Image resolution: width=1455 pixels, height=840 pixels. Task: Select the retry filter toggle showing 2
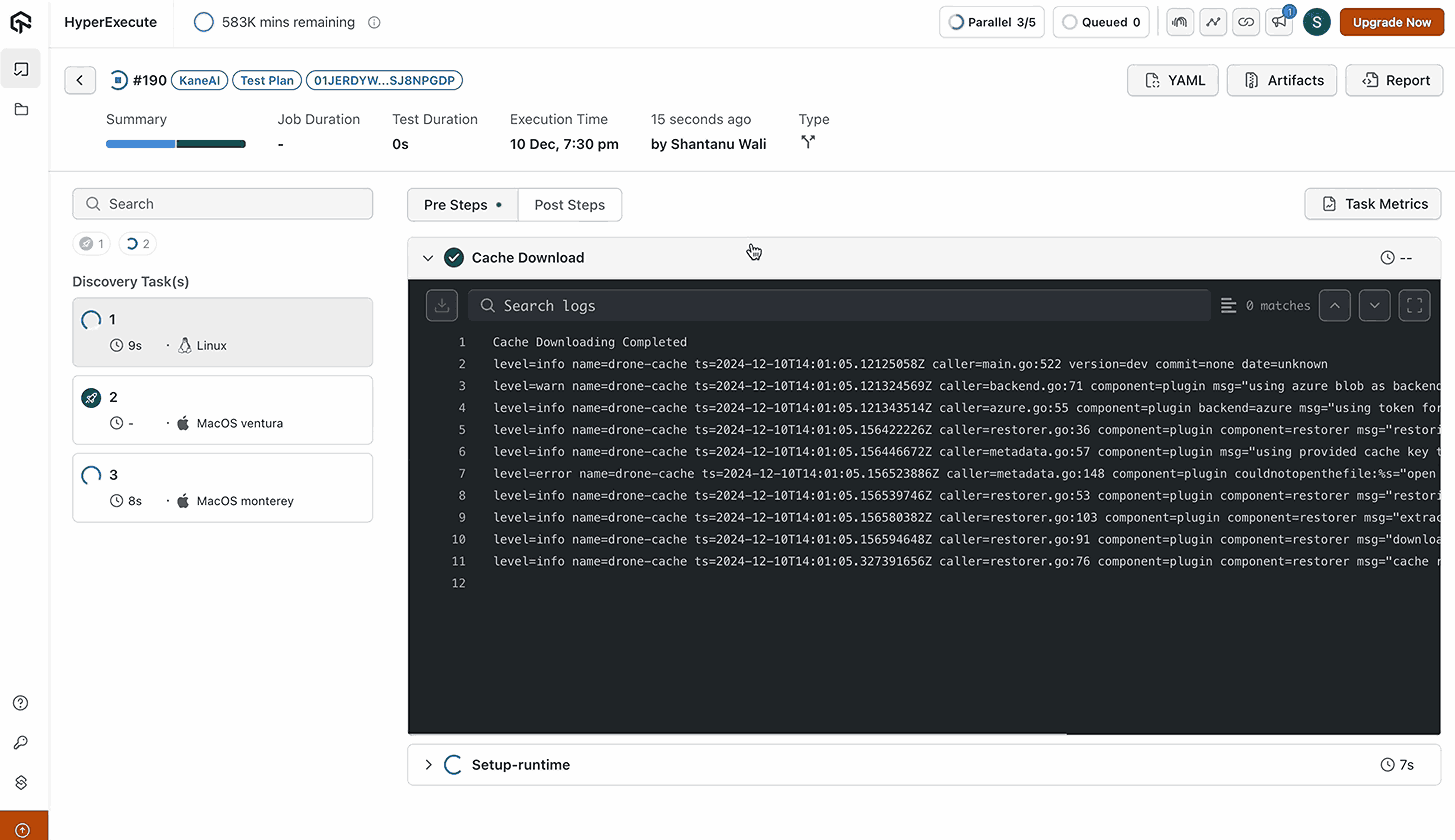pos(137,243)
